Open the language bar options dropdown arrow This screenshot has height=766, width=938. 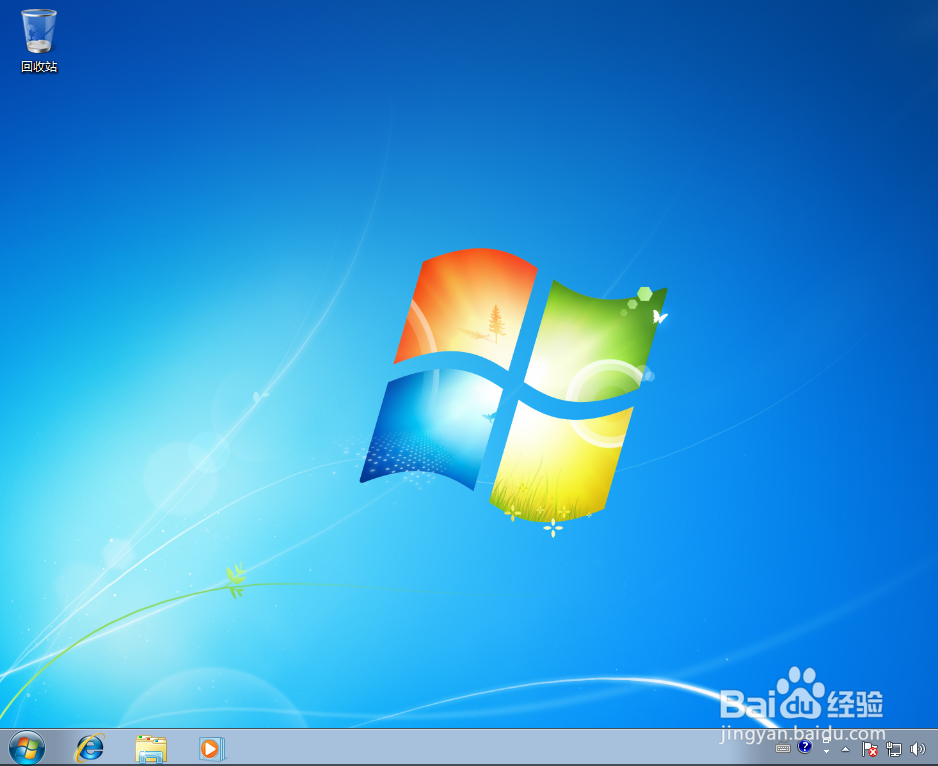pyautogui.click(x=826, y=753)
